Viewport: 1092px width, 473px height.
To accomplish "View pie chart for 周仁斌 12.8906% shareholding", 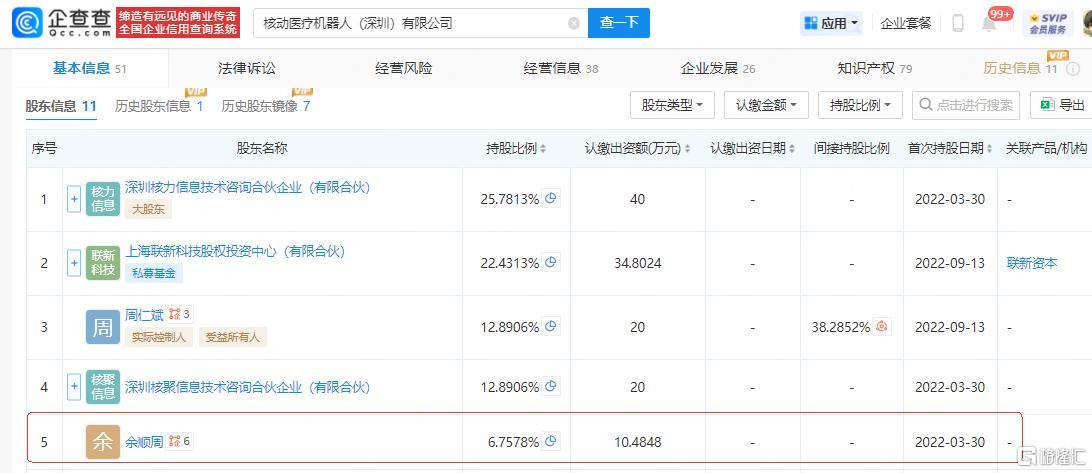I will click(551, 326).
